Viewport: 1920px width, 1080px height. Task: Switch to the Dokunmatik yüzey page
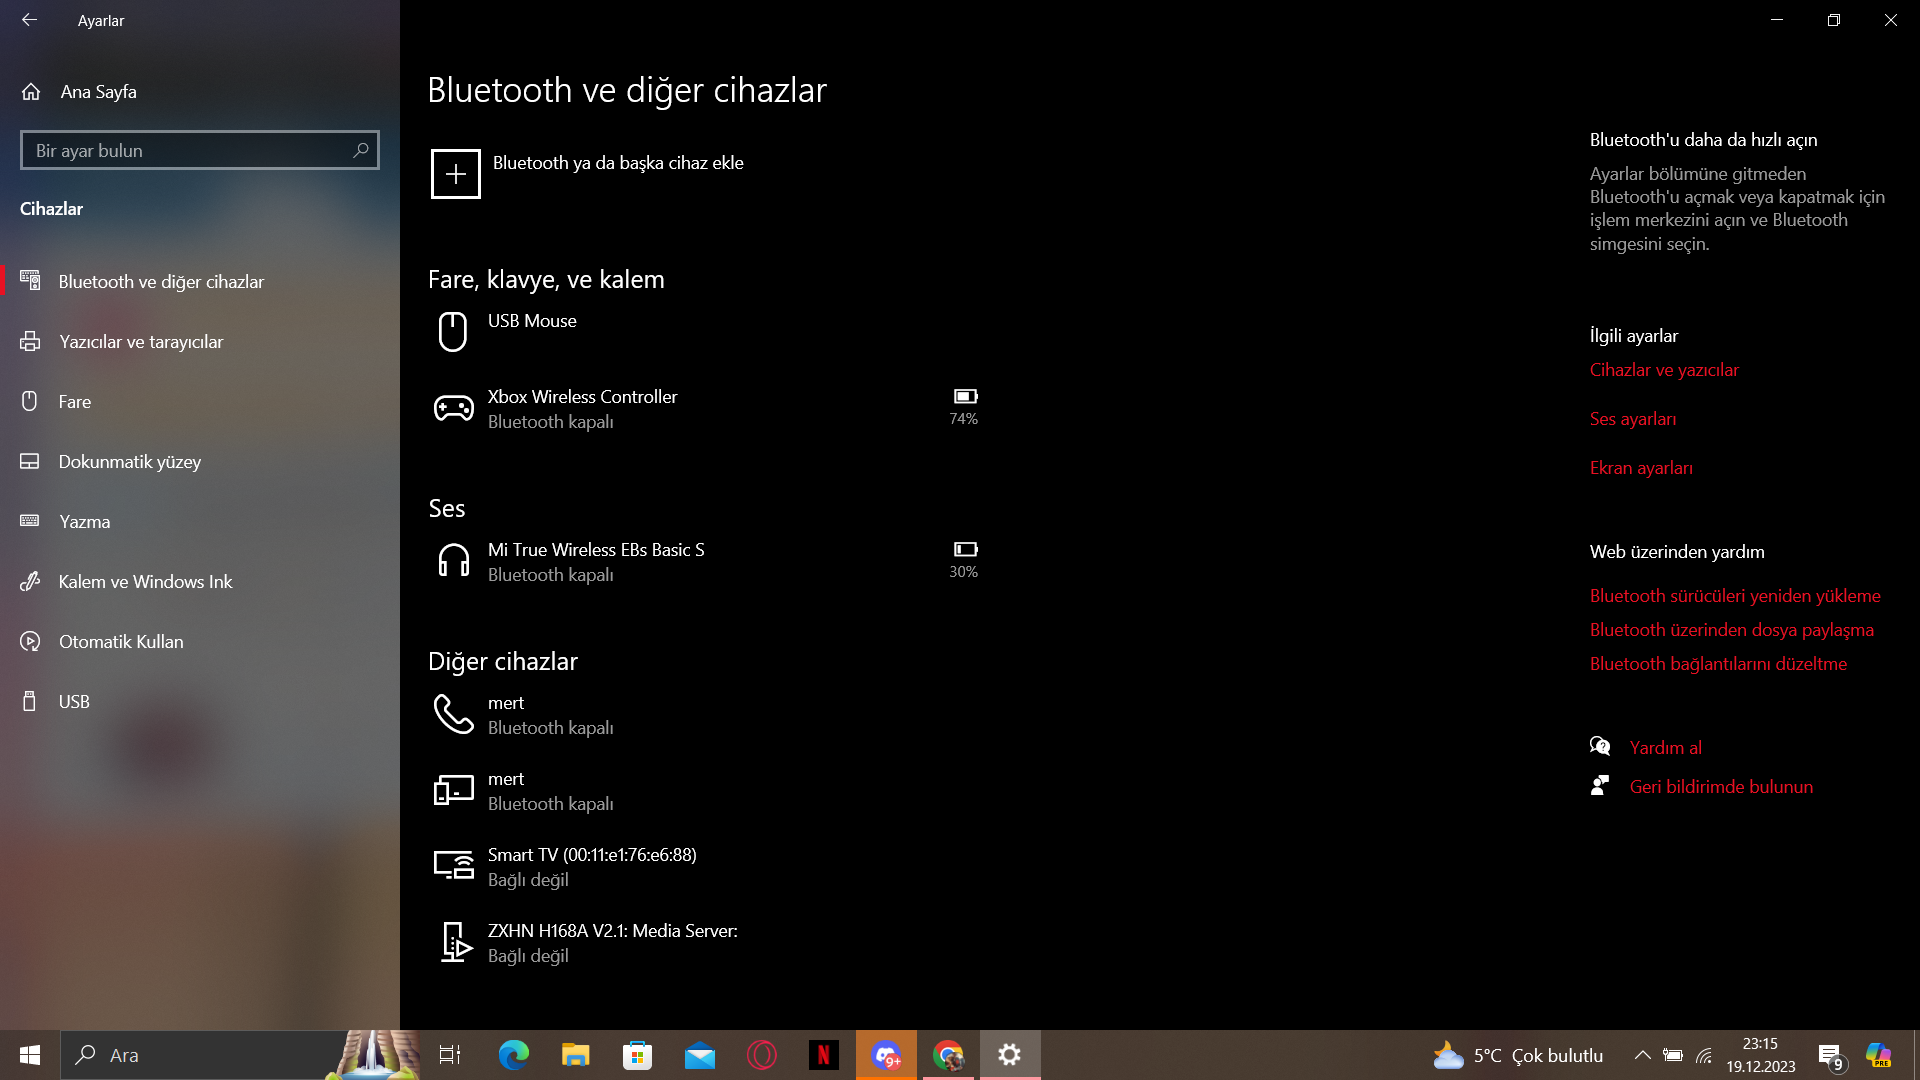point(129,462)
